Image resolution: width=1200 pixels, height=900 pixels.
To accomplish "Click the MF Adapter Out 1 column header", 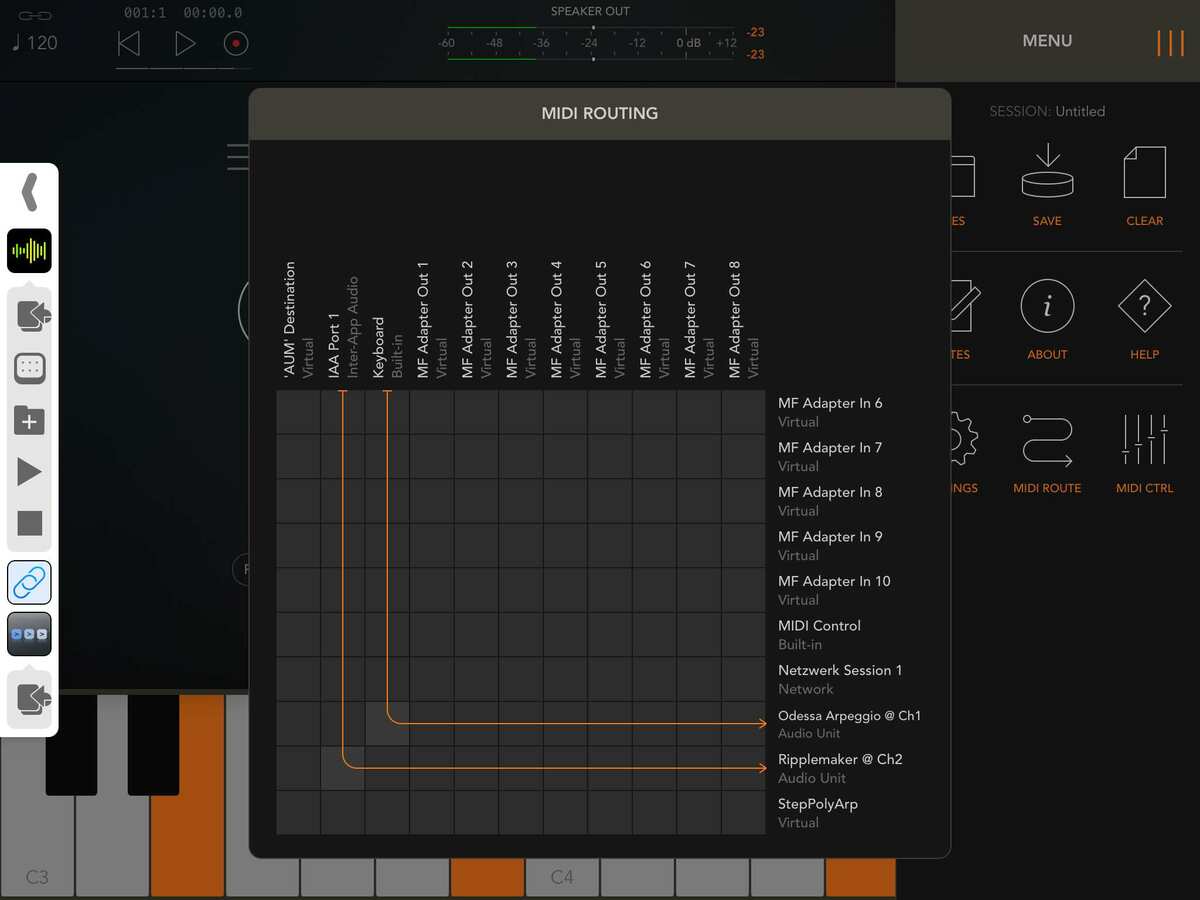I will [432, 320].
